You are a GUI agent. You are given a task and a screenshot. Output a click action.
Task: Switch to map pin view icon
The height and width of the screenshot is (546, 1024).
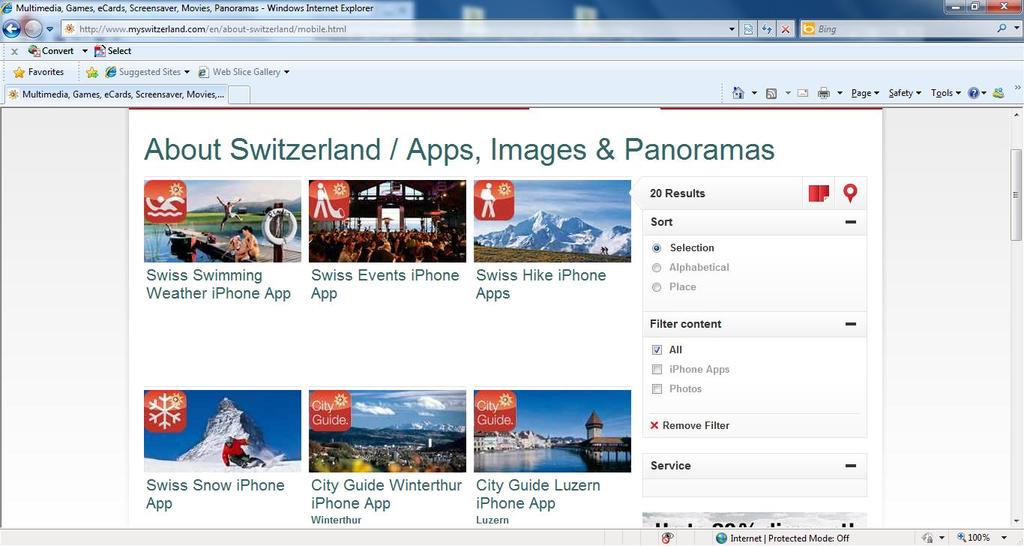850,193
